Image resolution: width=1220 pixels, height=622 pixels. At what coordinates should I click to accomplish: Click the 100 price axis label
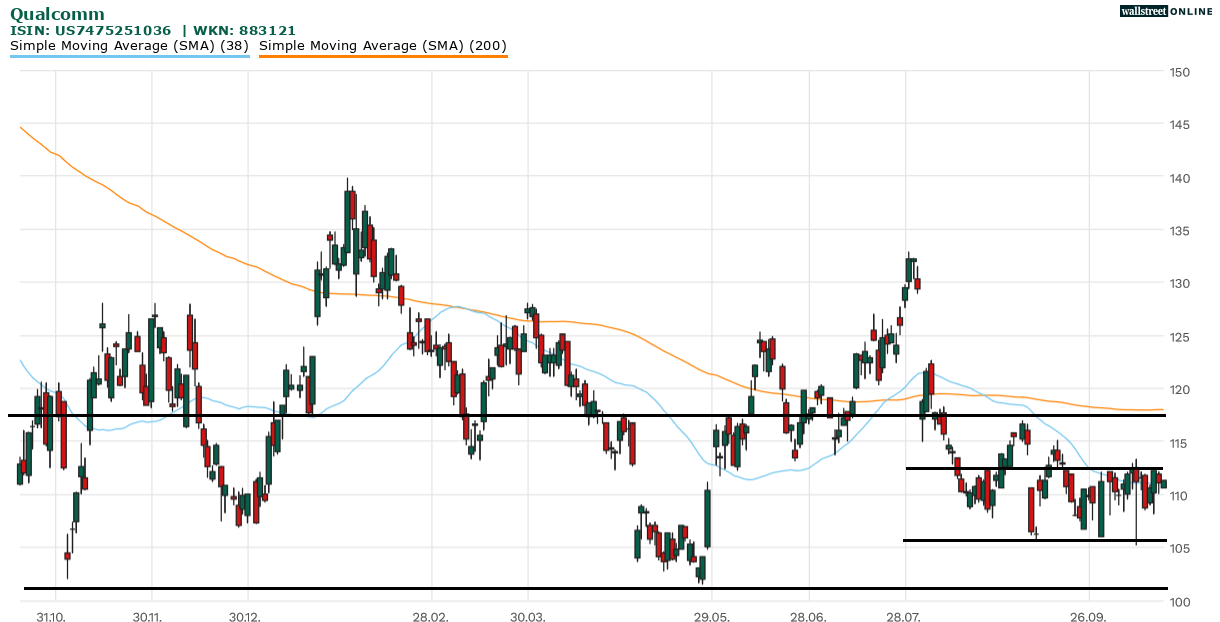click(x=1180, y=601)
